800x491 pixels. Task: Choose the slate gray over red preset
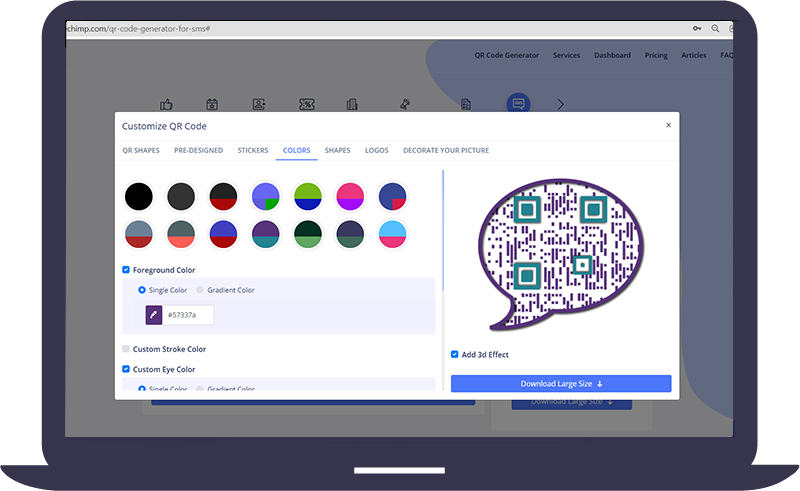coord(139,234)
